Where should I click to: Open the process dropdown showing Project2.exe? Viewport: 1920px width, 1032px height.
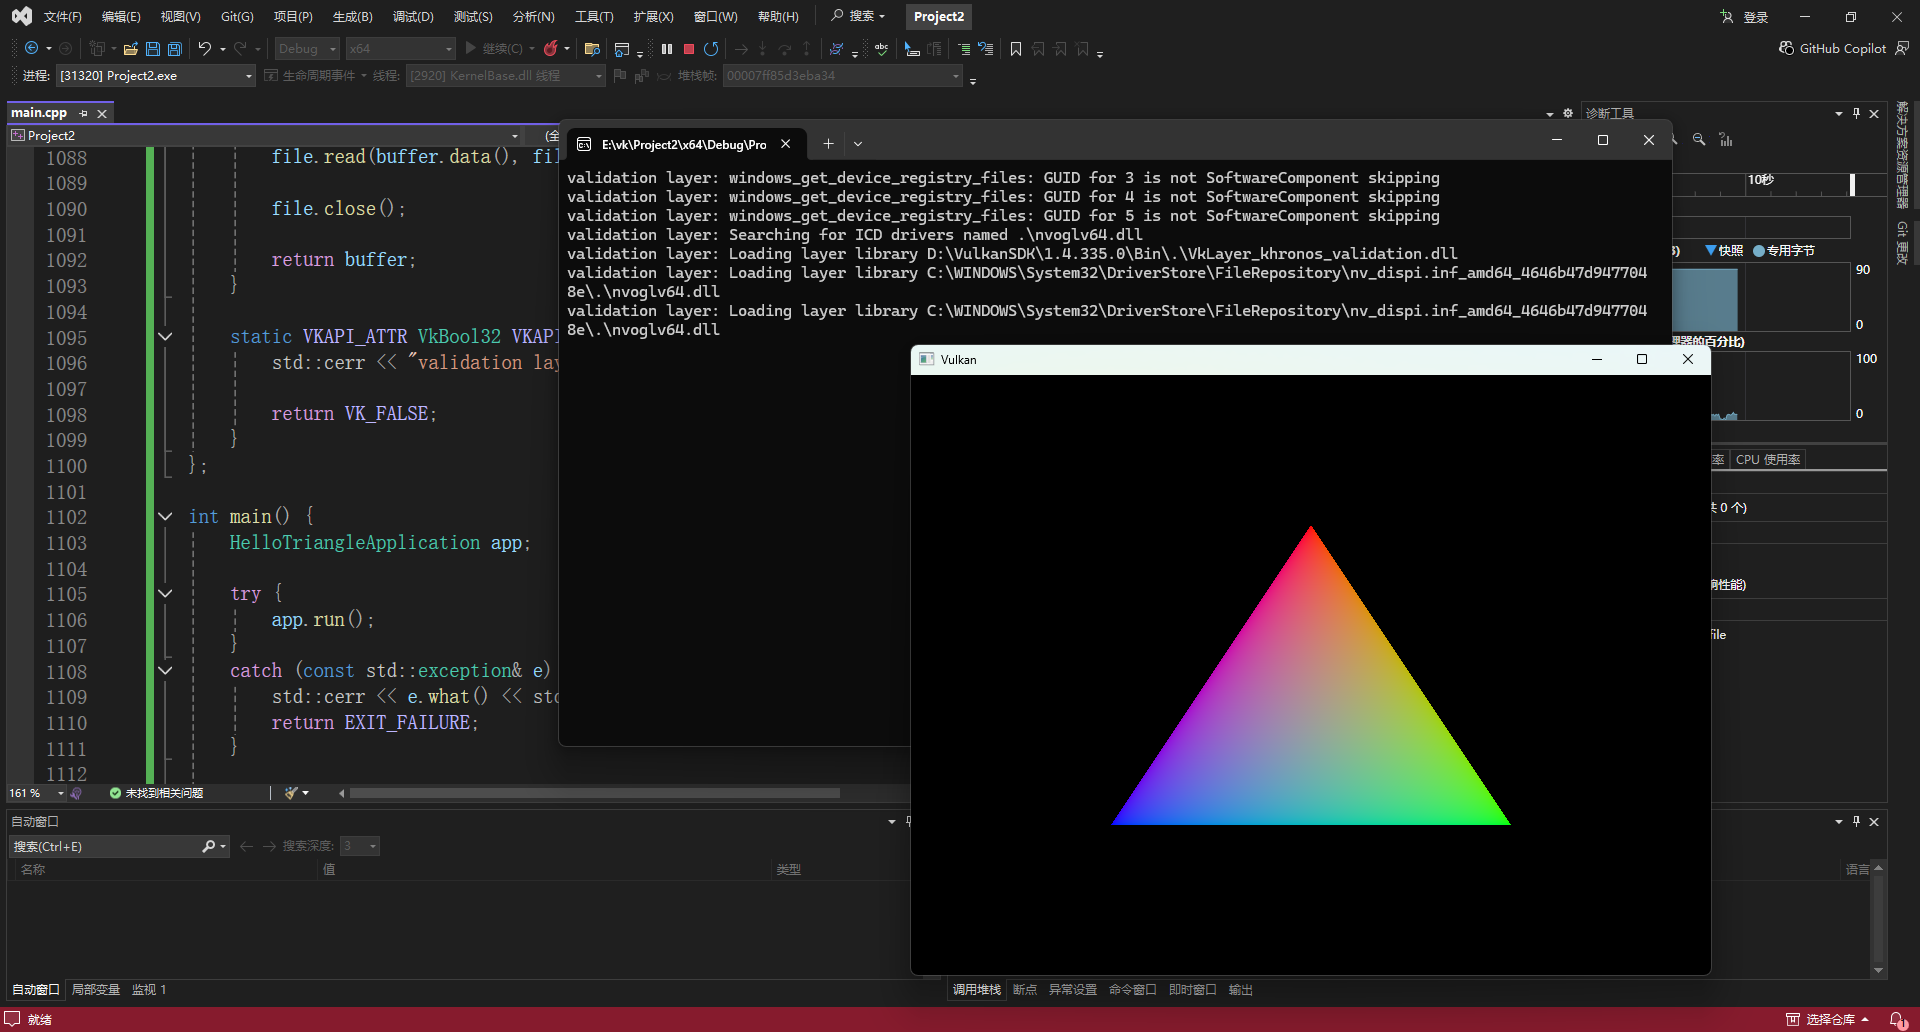[x=156, y=76]
